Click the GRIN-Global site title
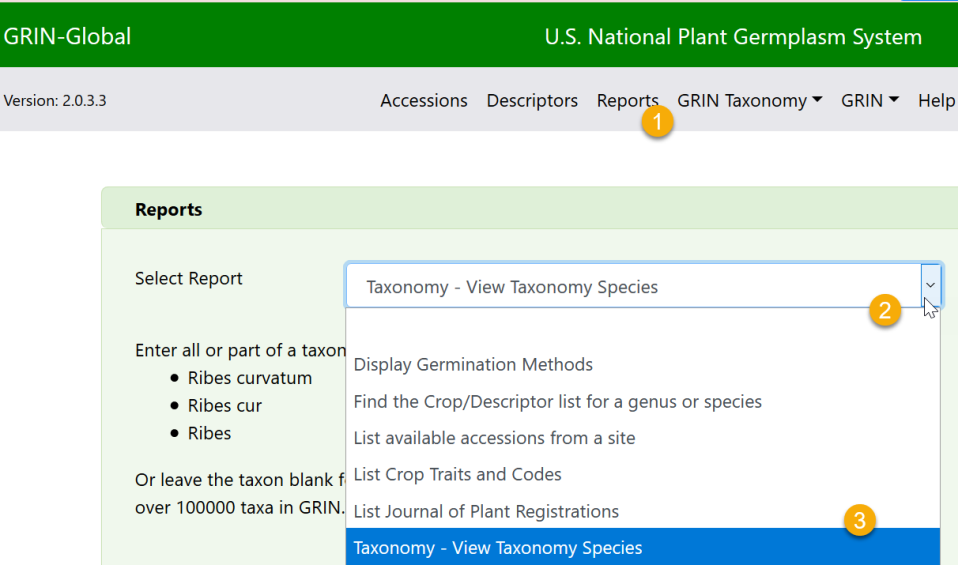958x565 pixels. pos(67,36)
